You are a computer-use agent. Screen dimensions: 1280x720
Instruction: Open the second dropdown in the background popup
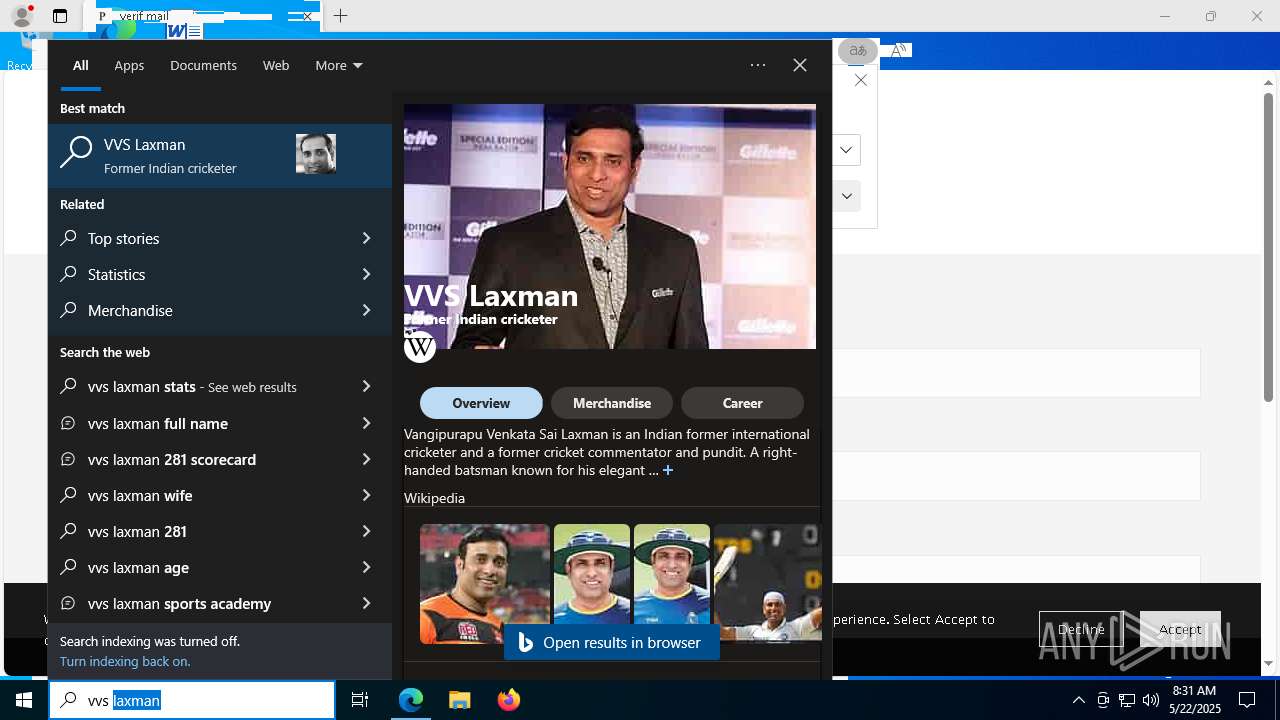click(846, 196)
